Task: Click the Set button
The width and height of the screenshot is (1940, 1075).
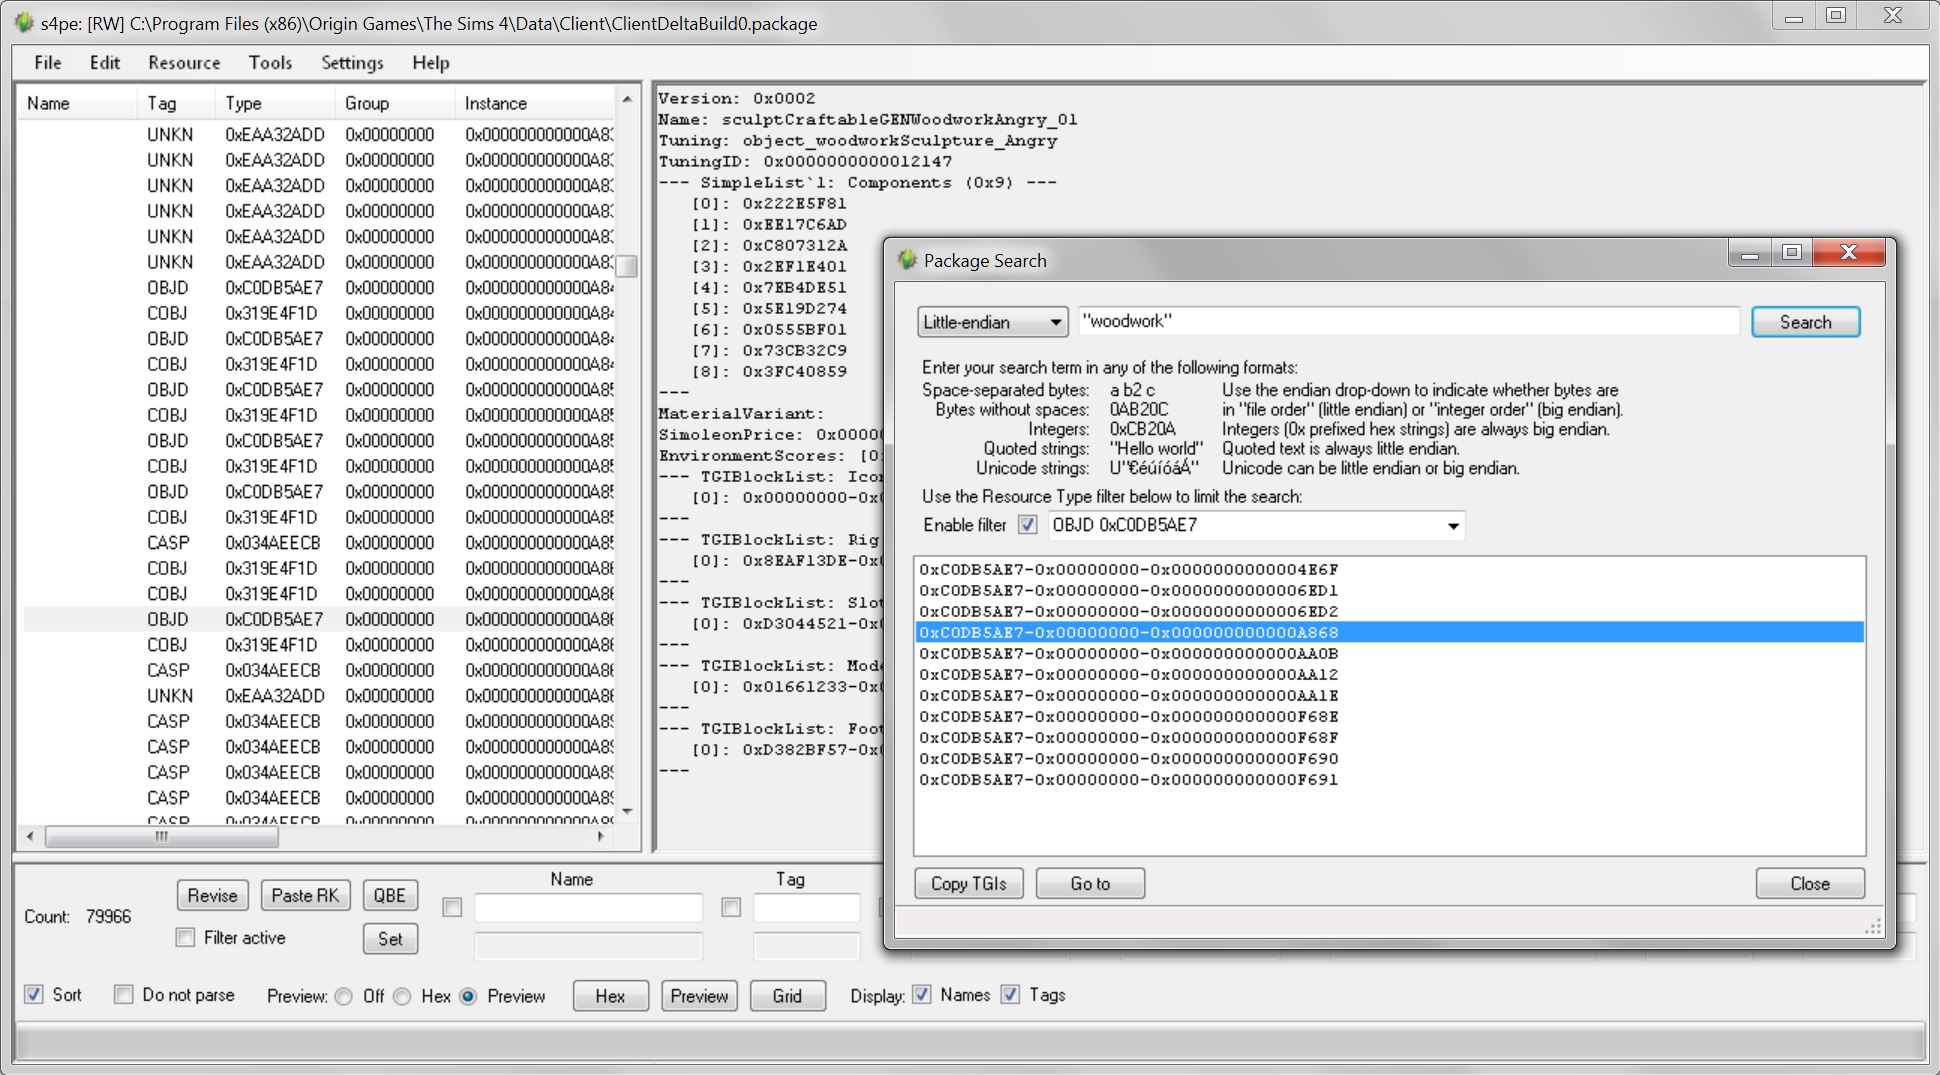Action: tap(390, 938)
